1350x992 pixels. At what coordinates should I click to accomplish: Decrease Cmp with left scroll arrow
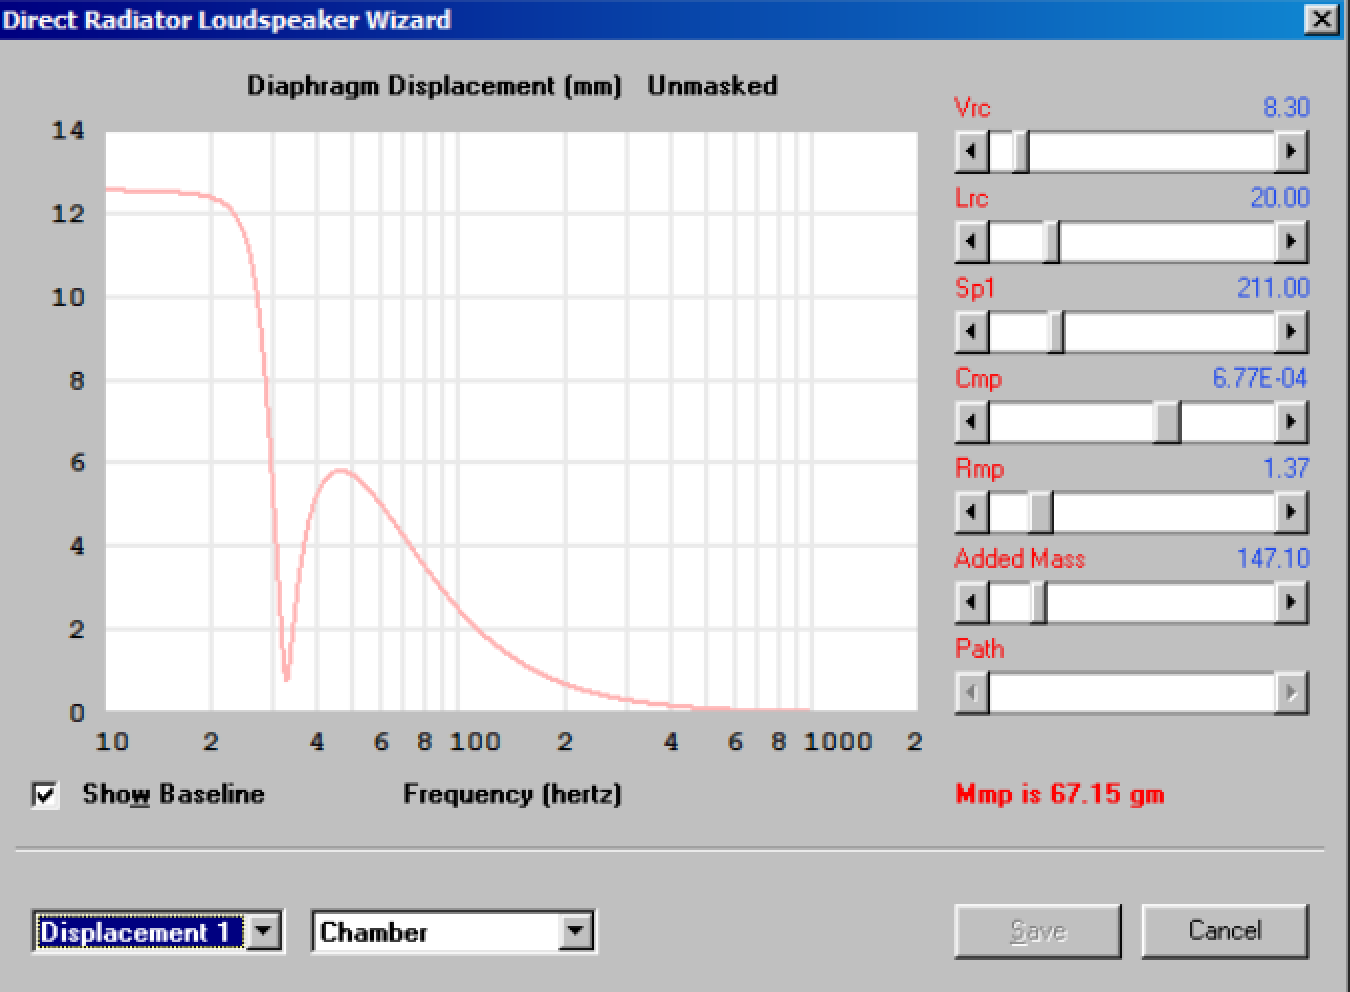[x=972, y=422]
